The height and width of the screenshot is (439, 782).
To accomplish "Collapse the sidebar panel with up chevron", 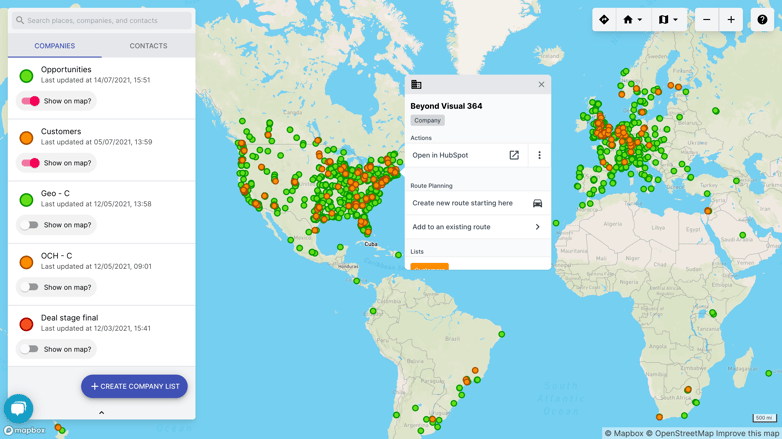I will pyautogui.click(x=102, y=413).
